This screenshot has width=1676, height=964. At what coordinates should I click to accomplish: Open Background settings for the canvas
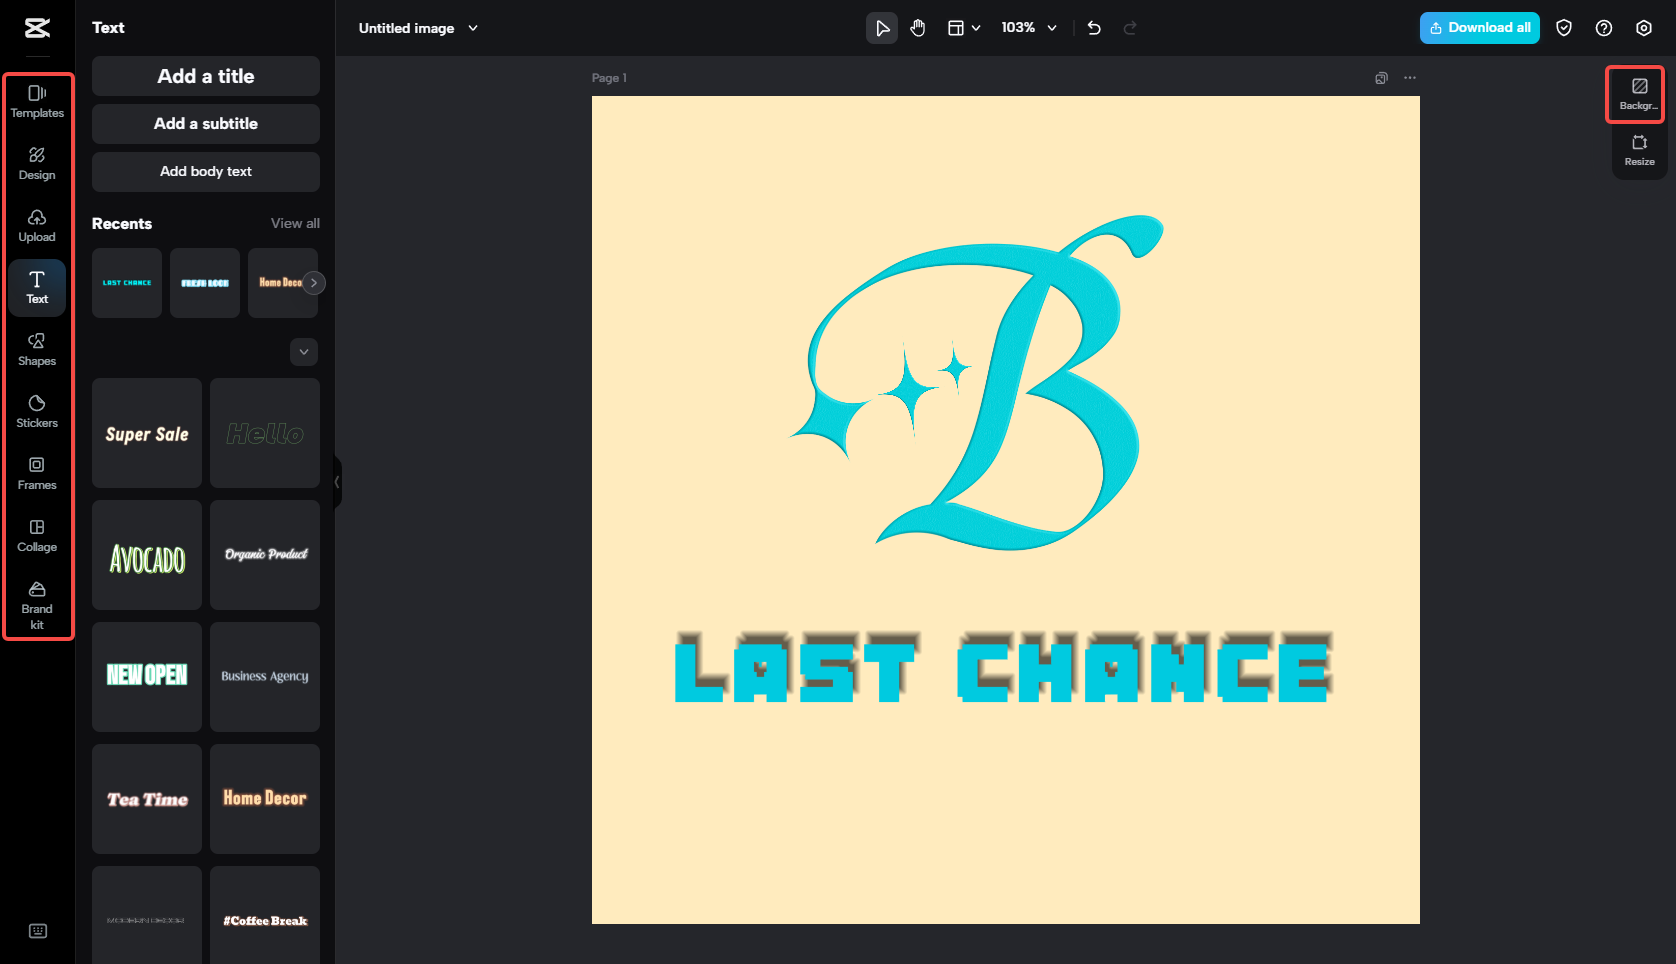click(1637, 93)
